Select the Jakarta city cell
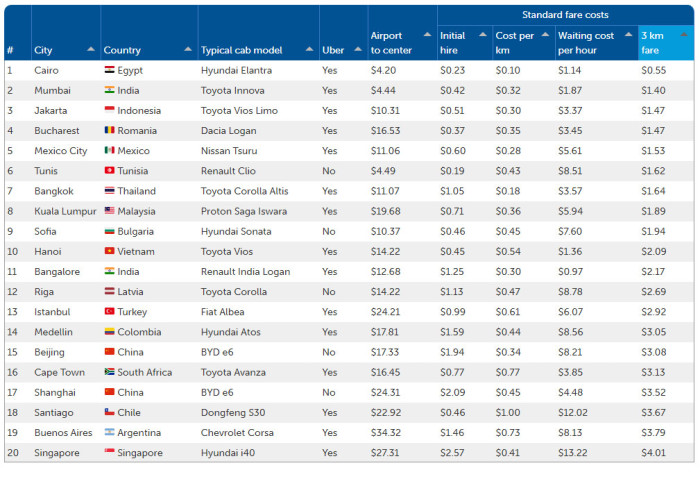Viewport: 700px width, 486px height. pyautogui.click(x=50, y=110)
